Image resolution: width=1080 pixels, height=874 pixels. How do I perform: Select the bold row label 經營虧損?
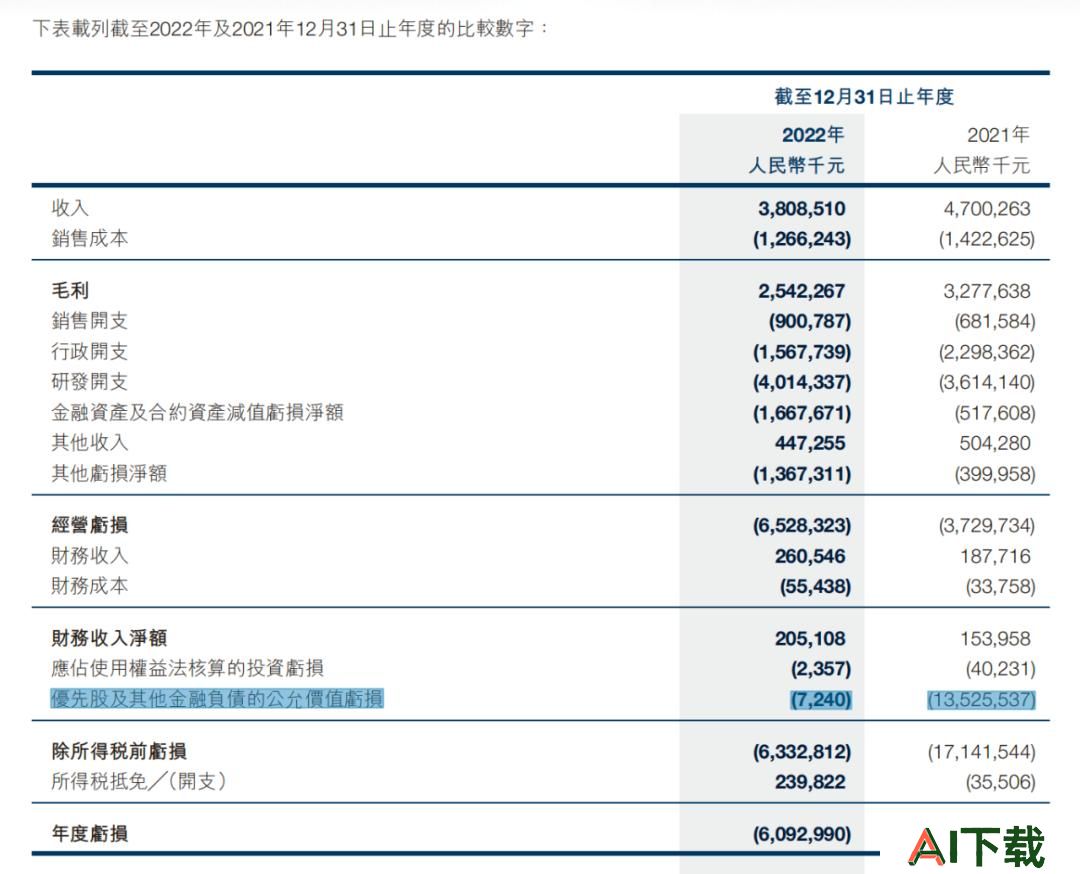[x=90, y=525]
